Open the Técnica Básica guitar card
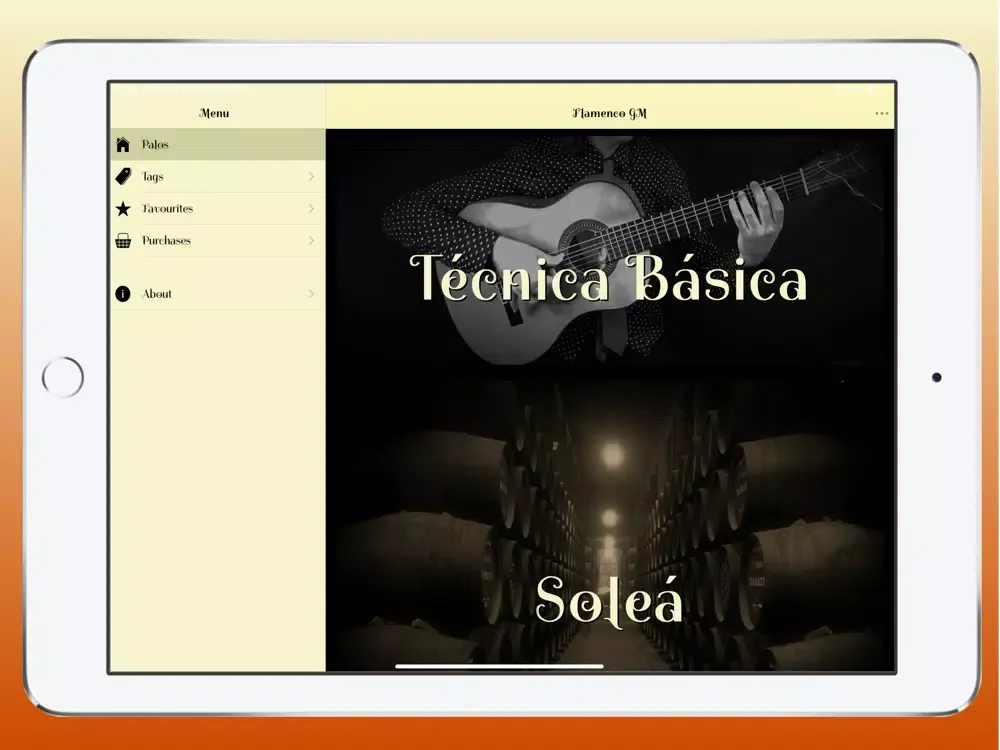 (x=610, y=249)
